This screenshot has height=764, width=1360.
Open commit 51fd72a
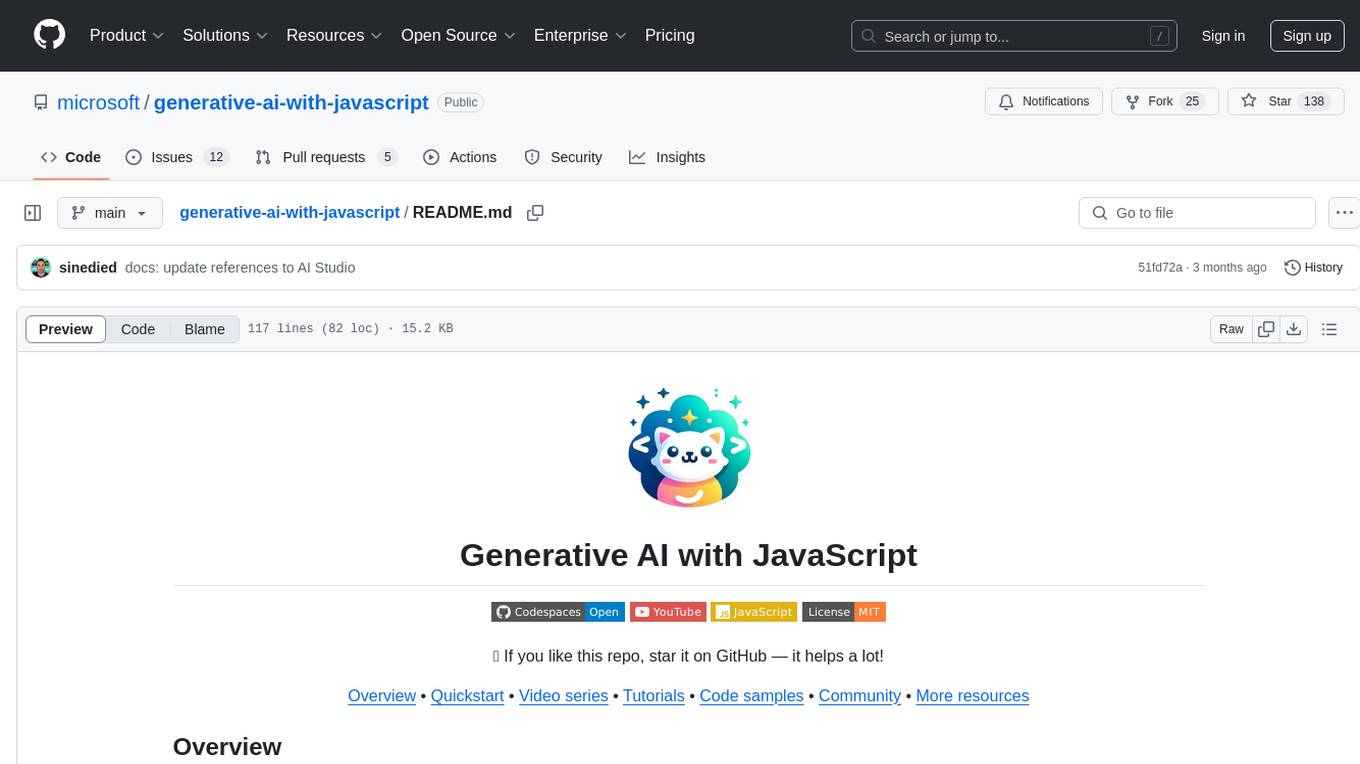pyautogui.click(x=1160, y=268)
